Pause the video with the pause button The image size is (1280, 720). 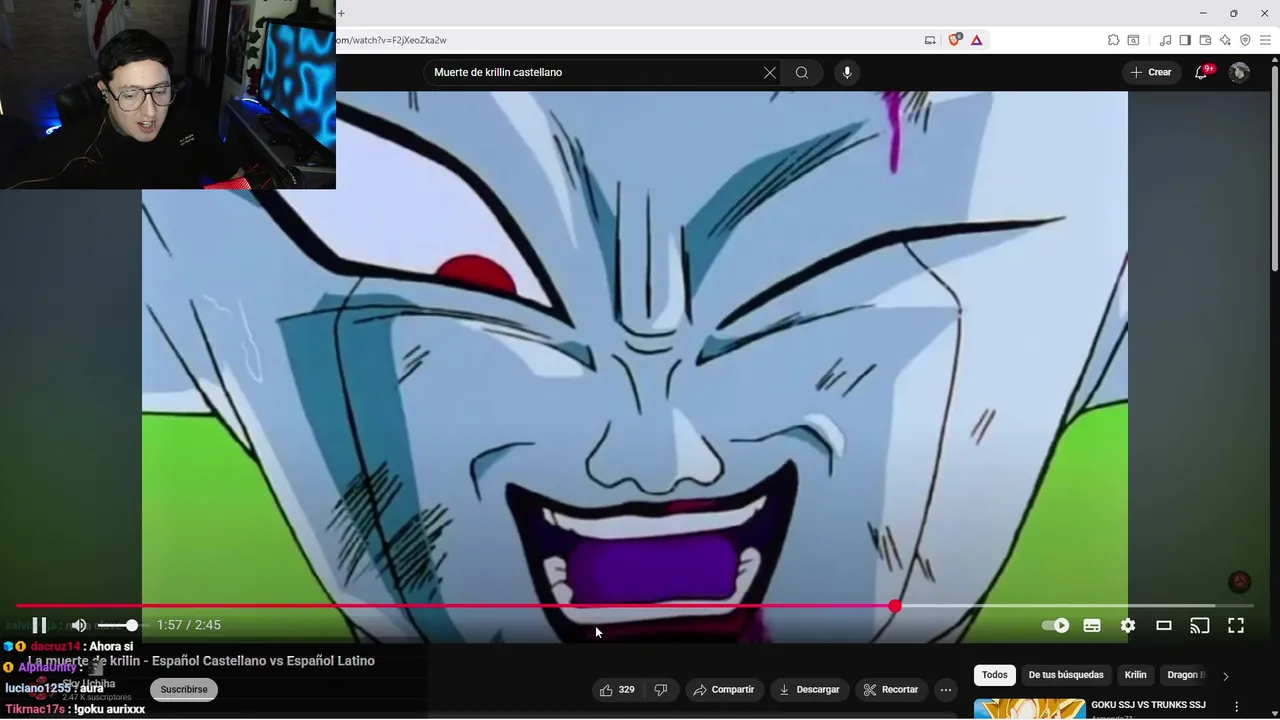click(39, 625)
